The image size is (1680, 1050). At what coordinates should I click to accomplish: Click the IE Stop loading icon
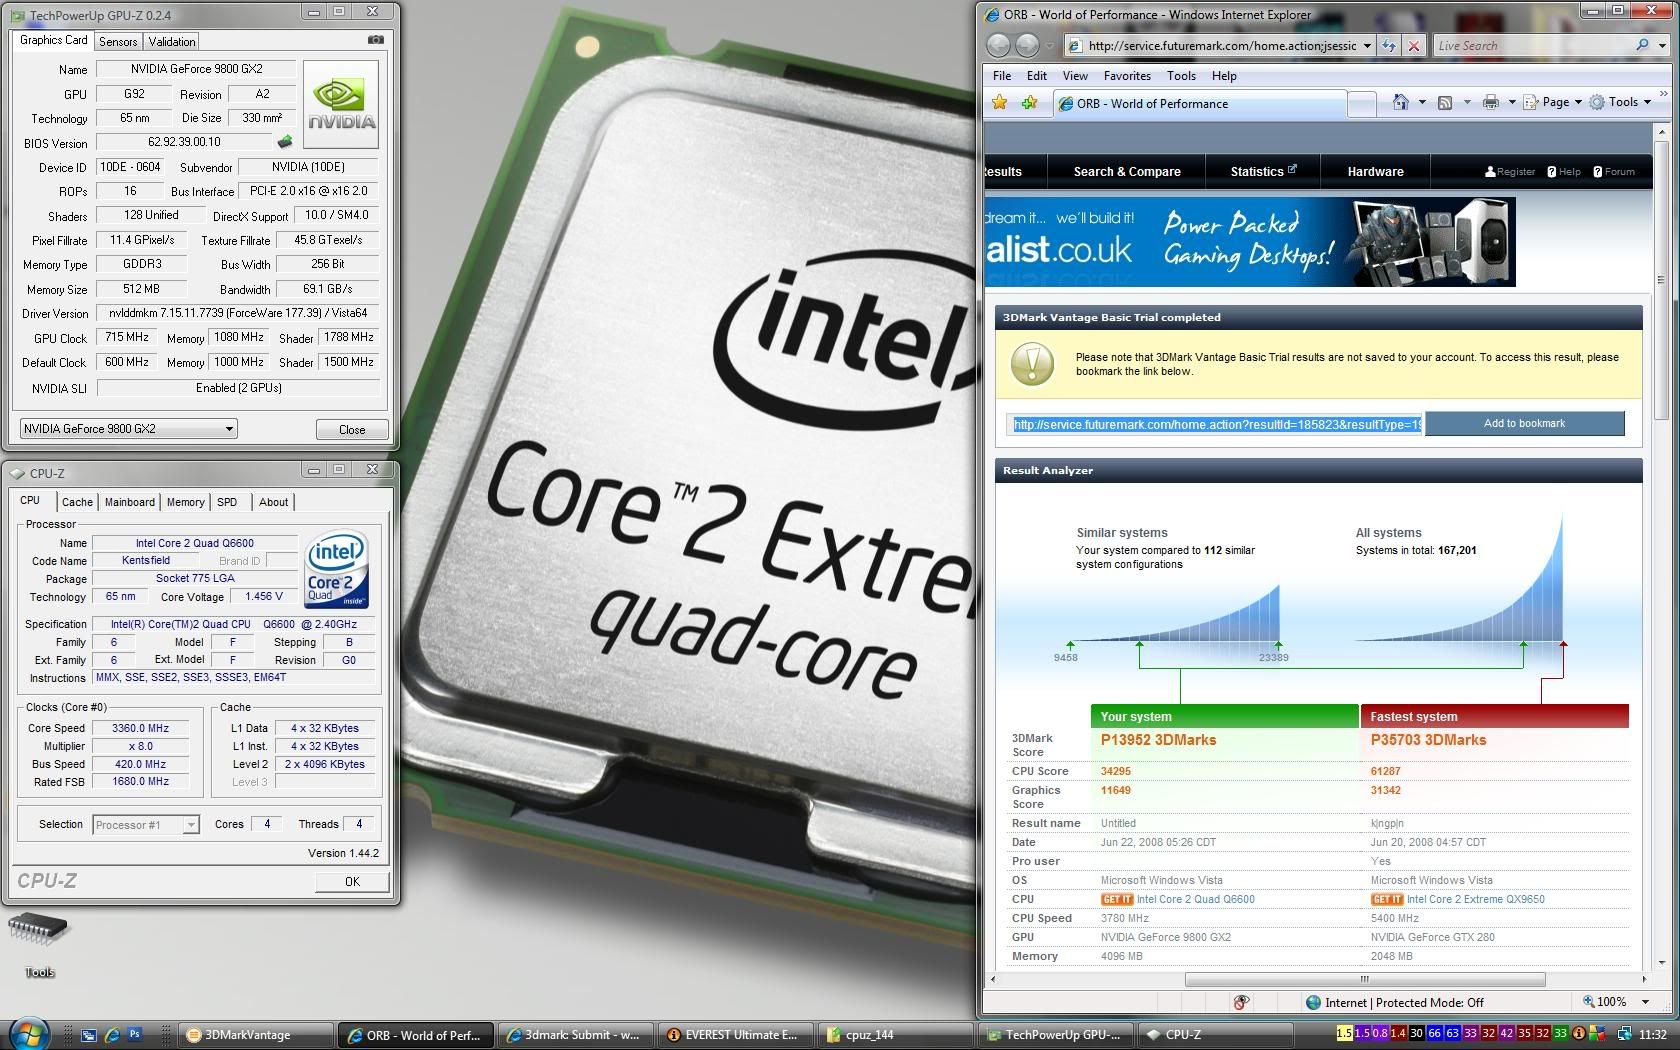[1413, 45]
